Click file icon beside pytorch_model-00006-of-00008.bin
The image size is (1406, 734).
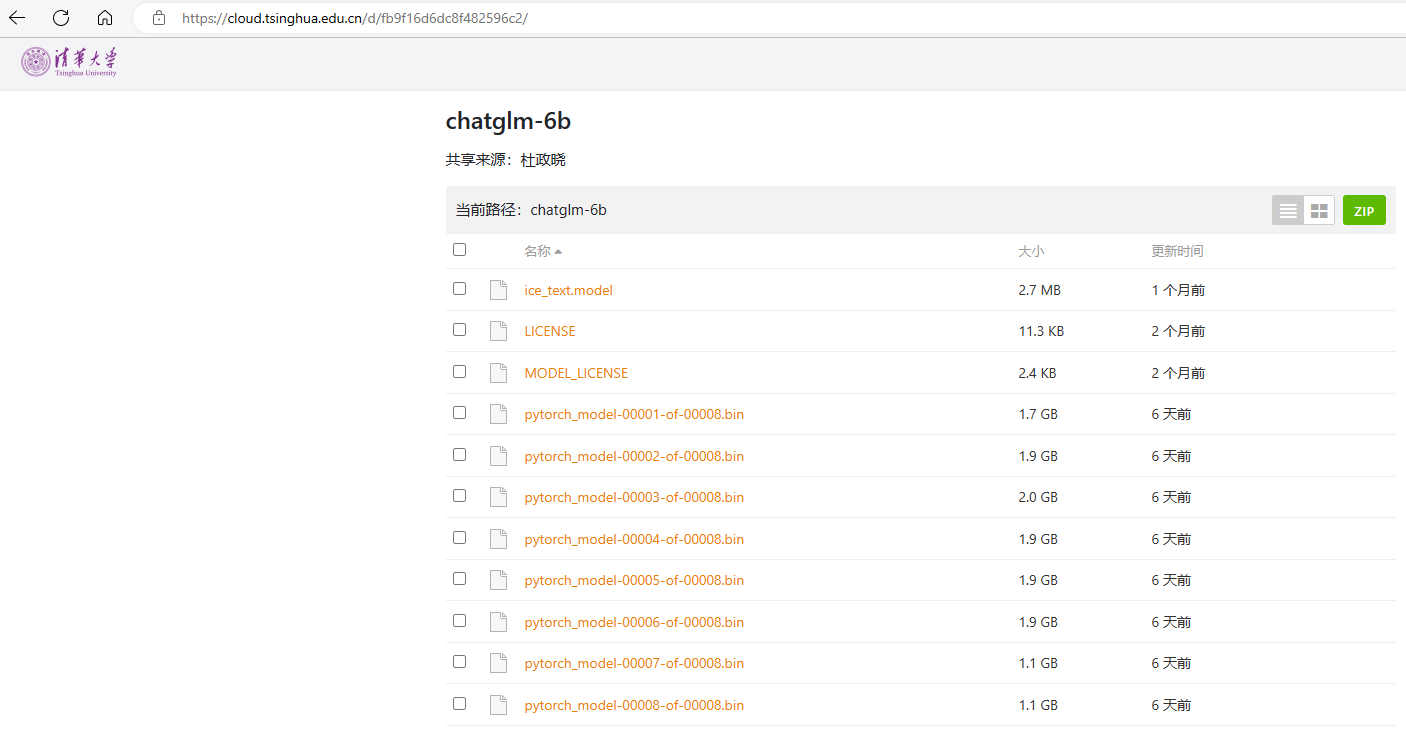click(498, 622)
